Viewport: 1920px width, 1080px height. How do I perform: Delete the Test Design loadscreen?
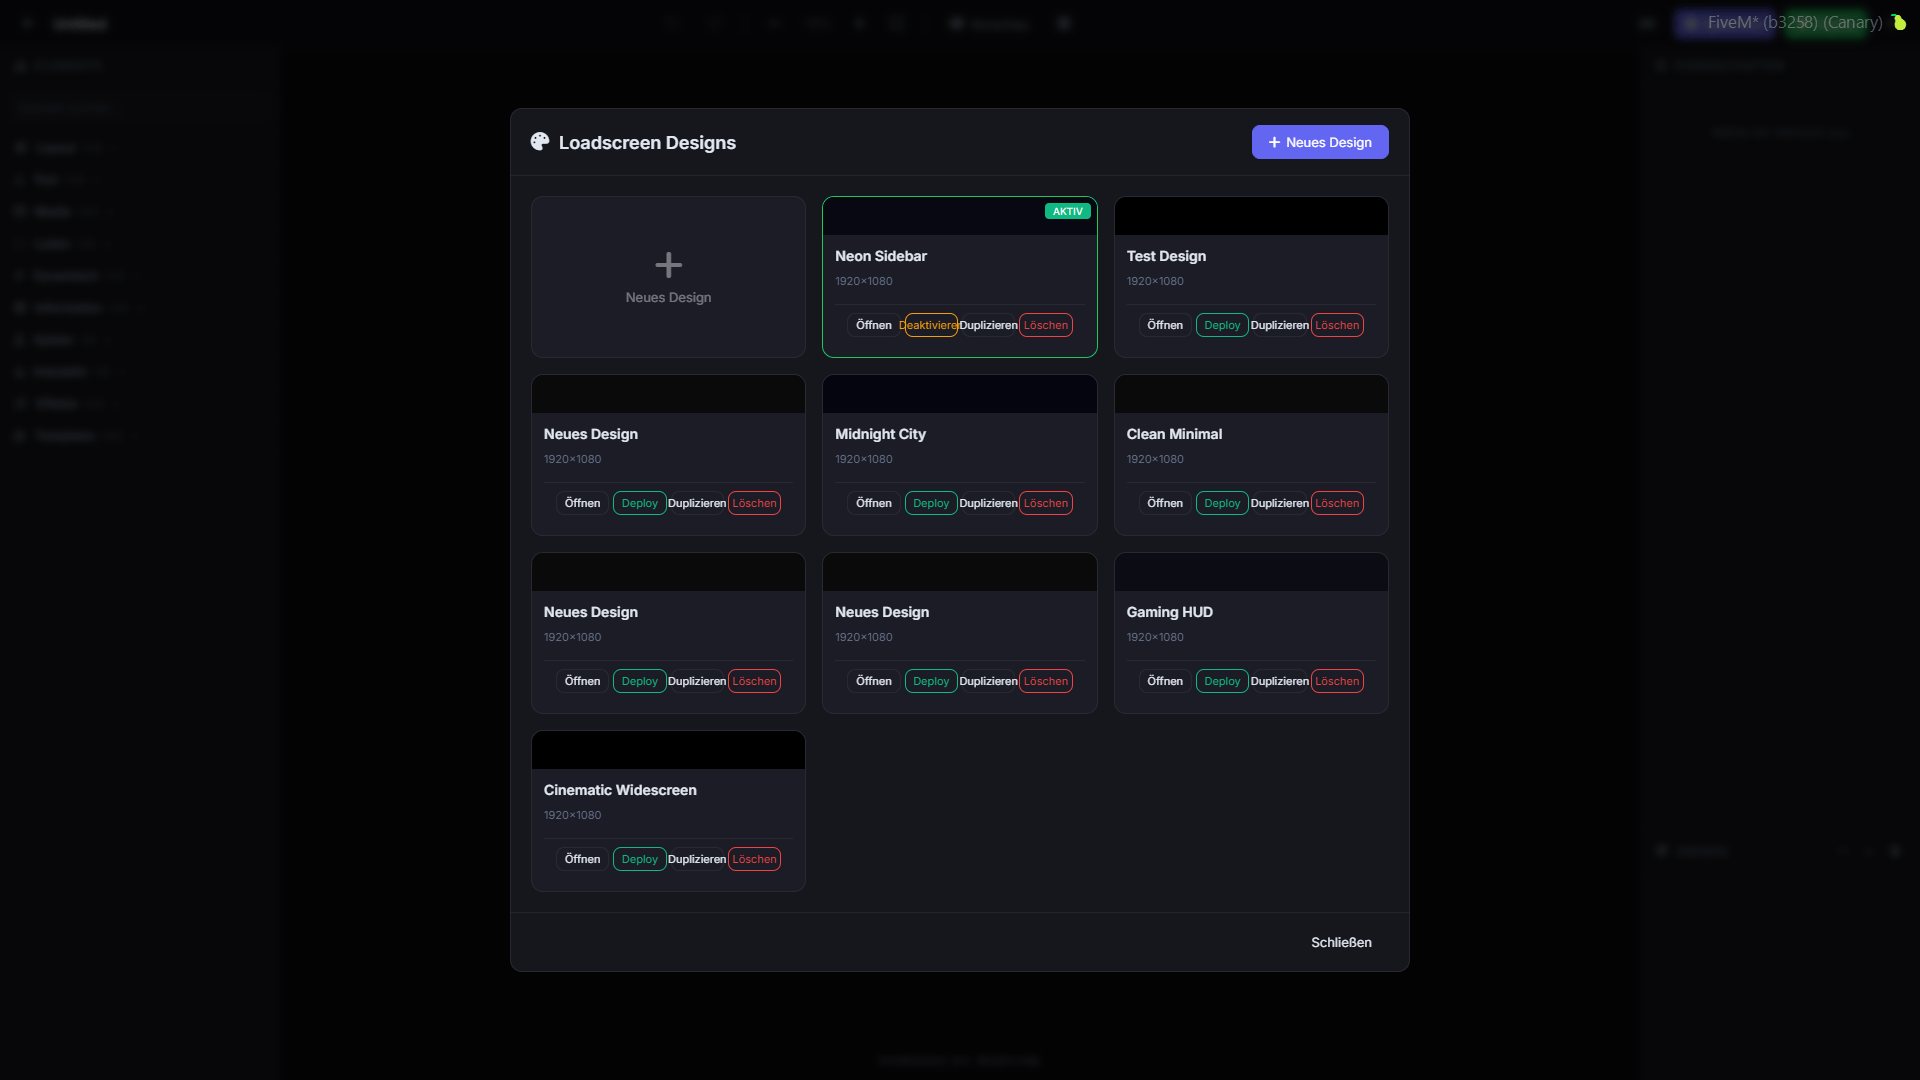[1337, 325]
